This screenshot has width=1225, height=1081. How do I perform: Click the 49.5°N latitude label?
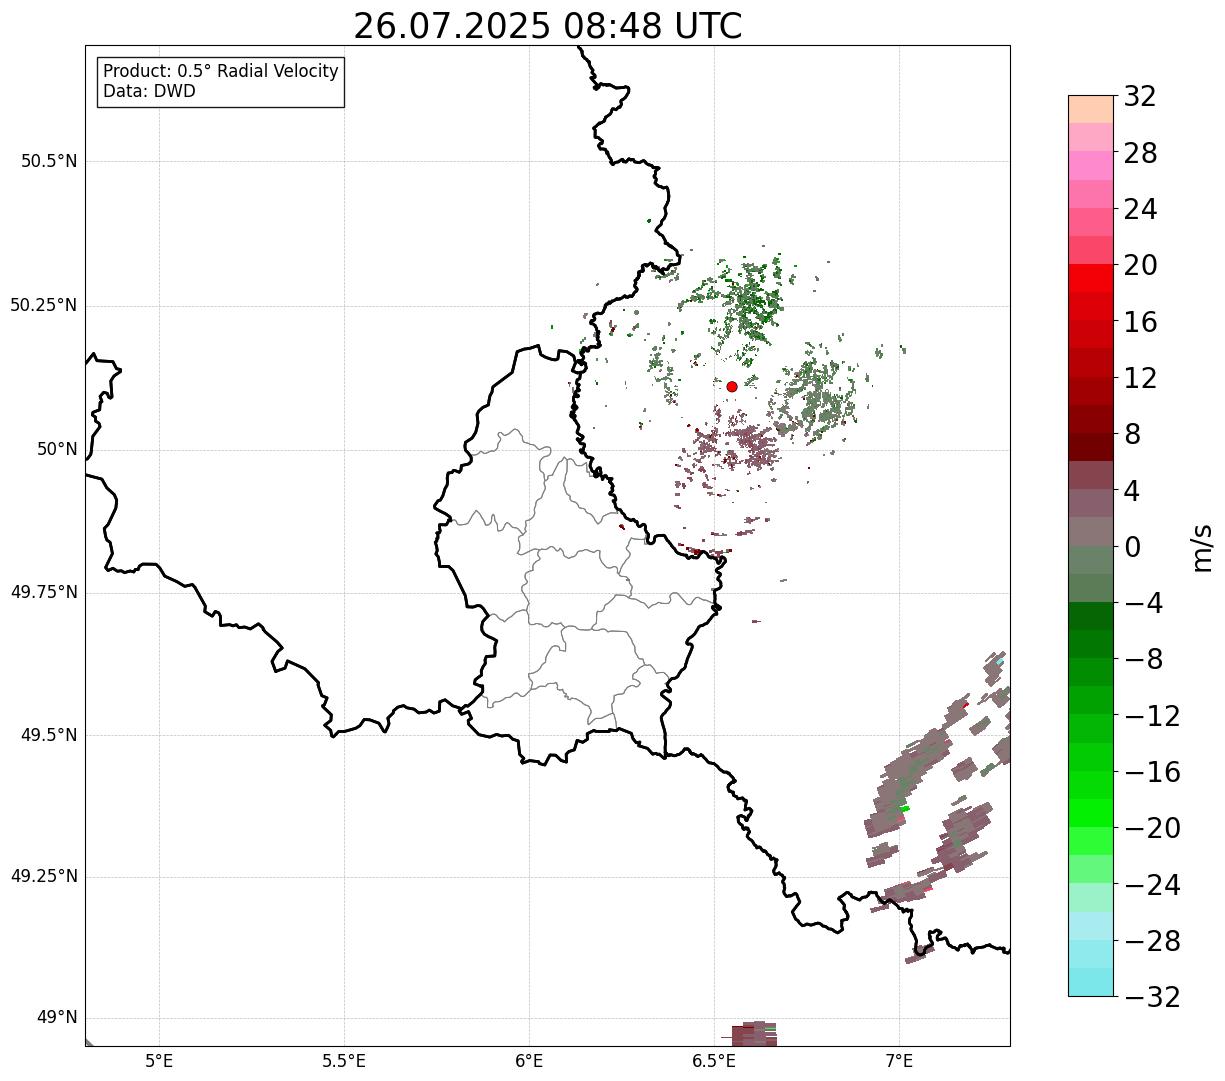click(49, 735)
